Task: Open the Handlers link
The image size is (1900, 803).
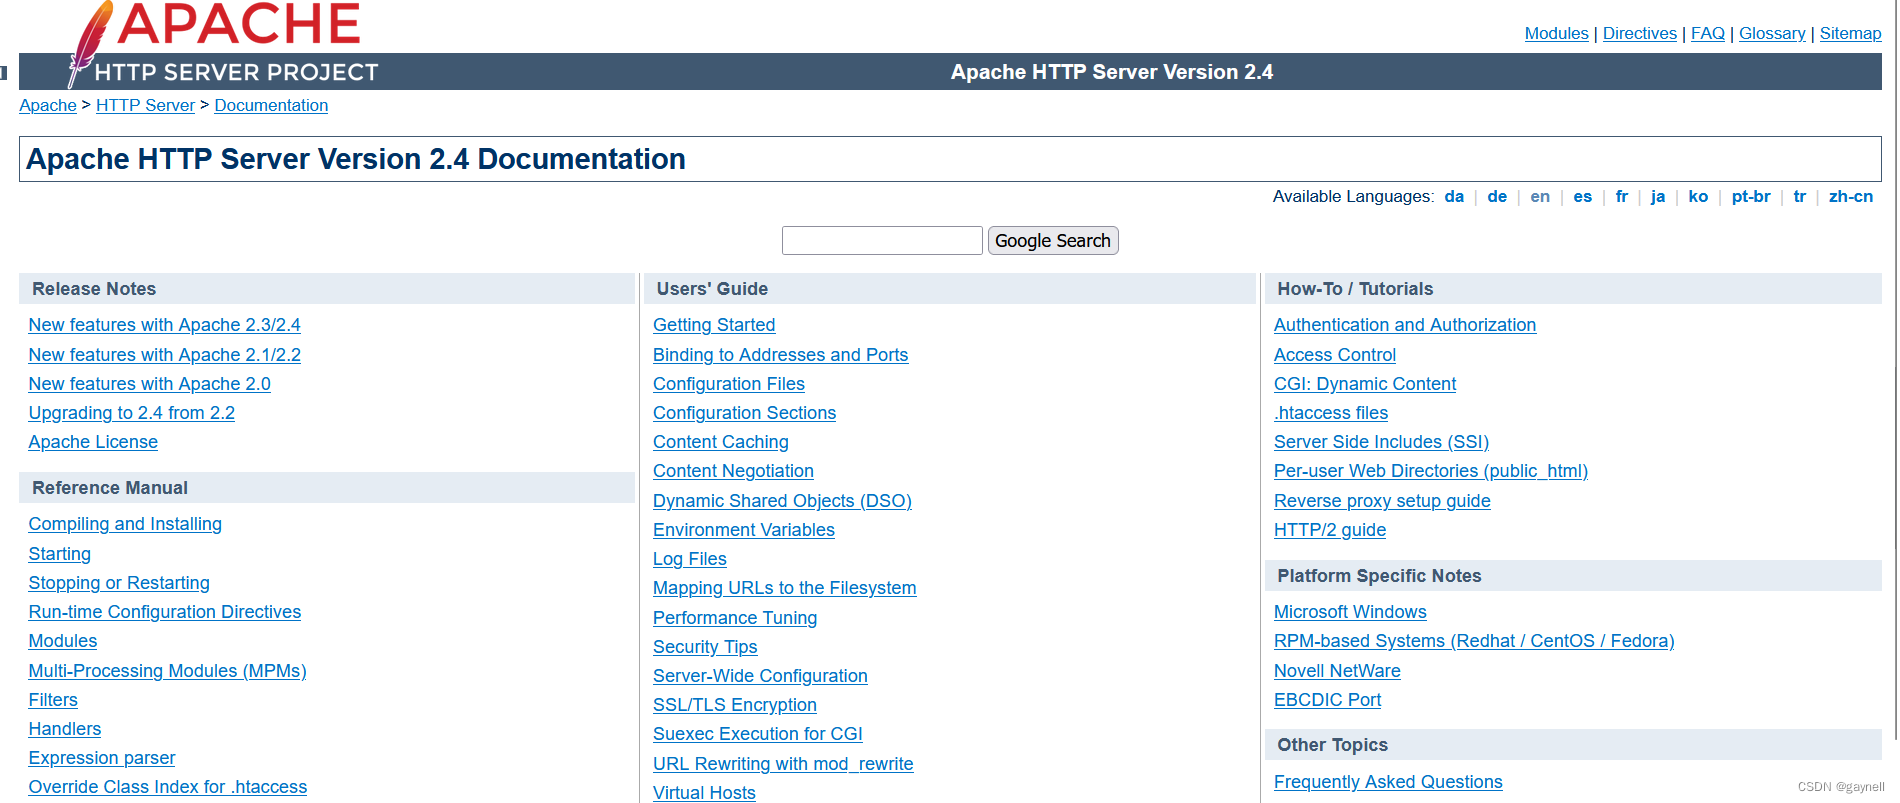Action: [x=64, y=729]
